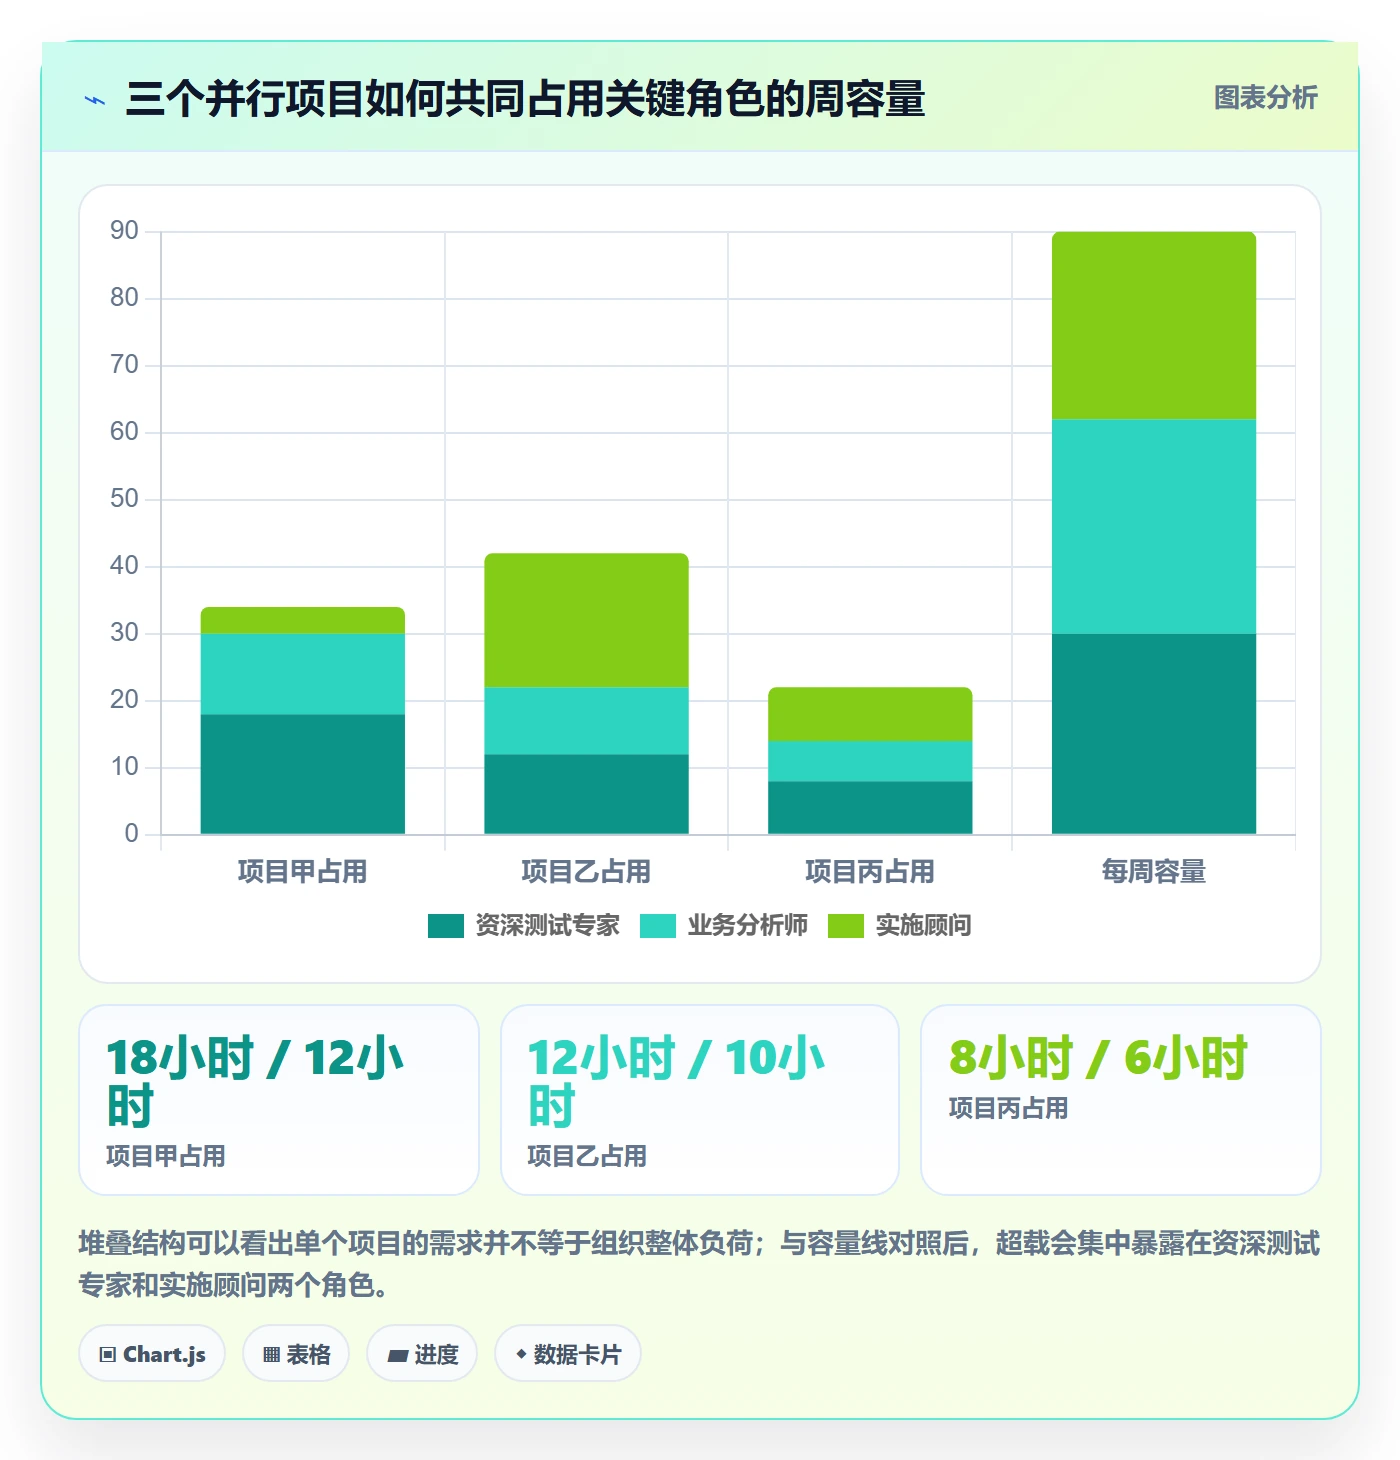This screenshot has height=1460, width=1400.
Task: Select the Chart.js tag chip
Action: coord(152,1354)
